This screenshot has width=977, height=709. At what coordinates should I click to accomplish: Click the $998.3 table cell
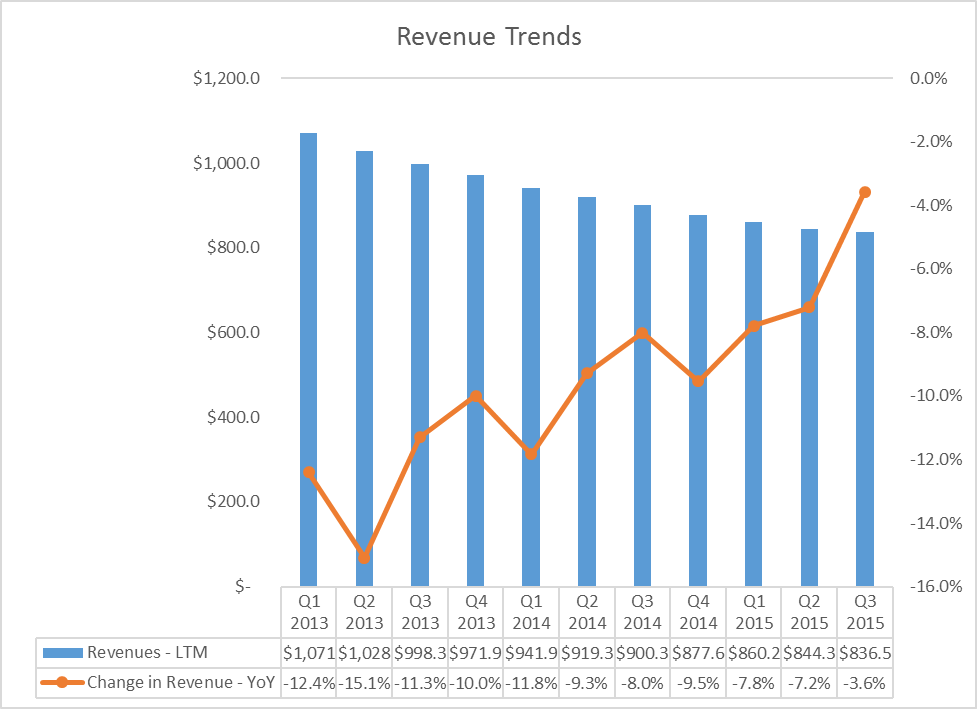pyautogui.click(x=420, y=653)
